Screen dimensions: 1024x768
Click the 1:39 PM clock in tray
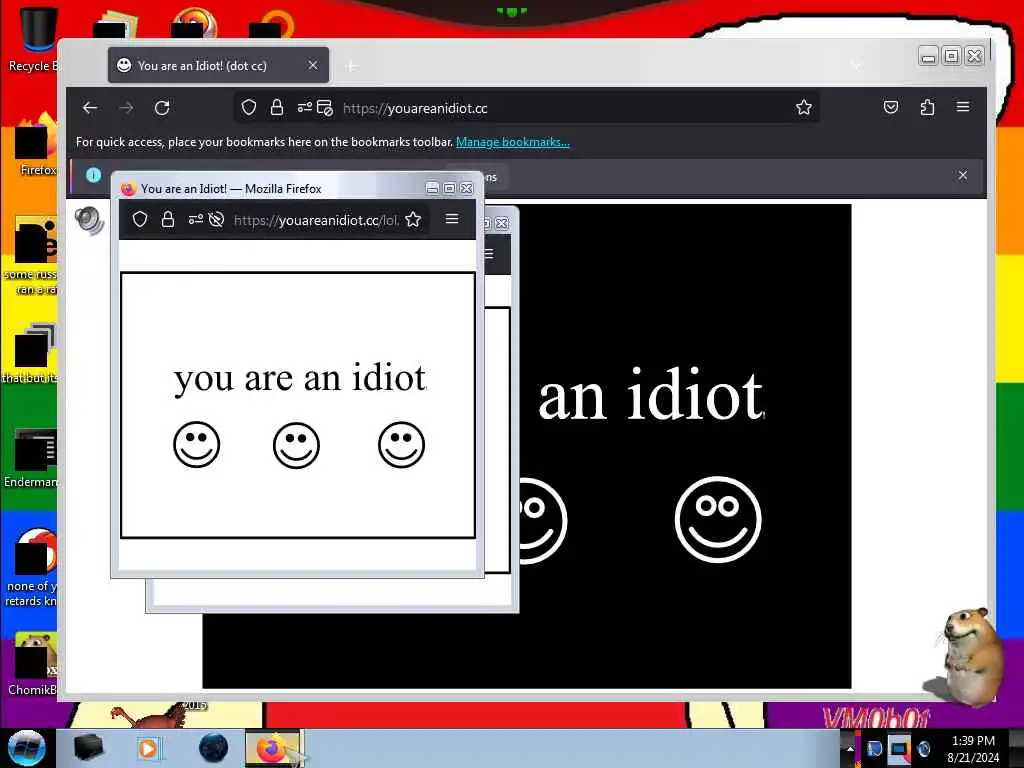click(x=973, y=741)
